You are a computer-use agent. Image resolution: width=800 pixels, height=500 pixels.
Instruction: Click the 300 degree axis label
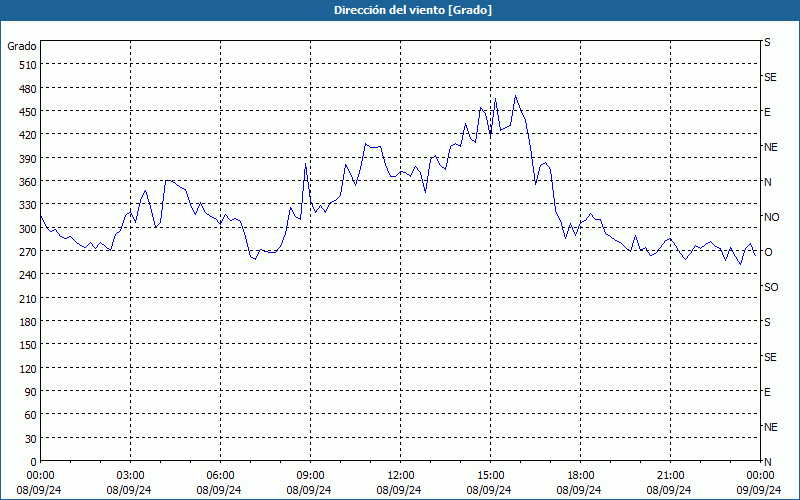[29, 229]
